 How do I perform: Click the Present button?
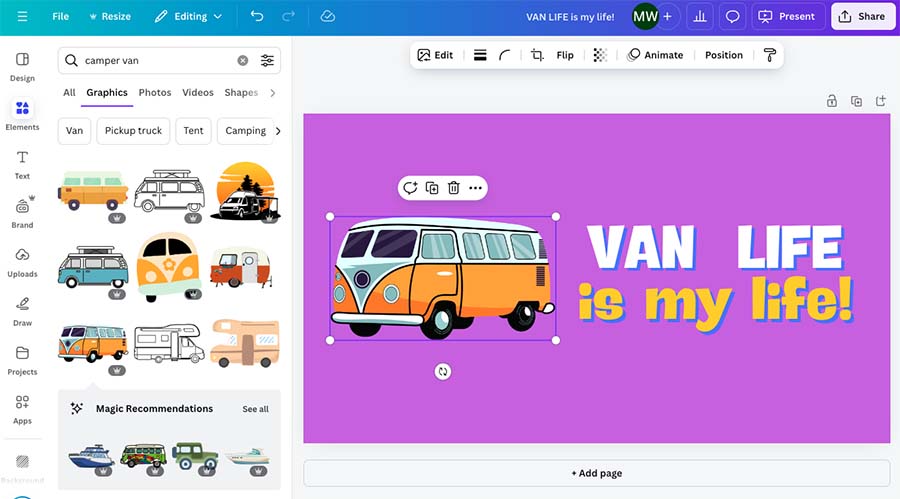coord(788,17)
